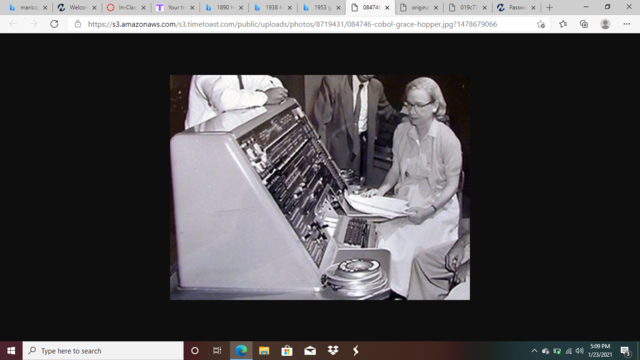The width and height of the screenshot is (640, 360).
Task: Open the clock and calendar
Action: (x=600, y=351)
